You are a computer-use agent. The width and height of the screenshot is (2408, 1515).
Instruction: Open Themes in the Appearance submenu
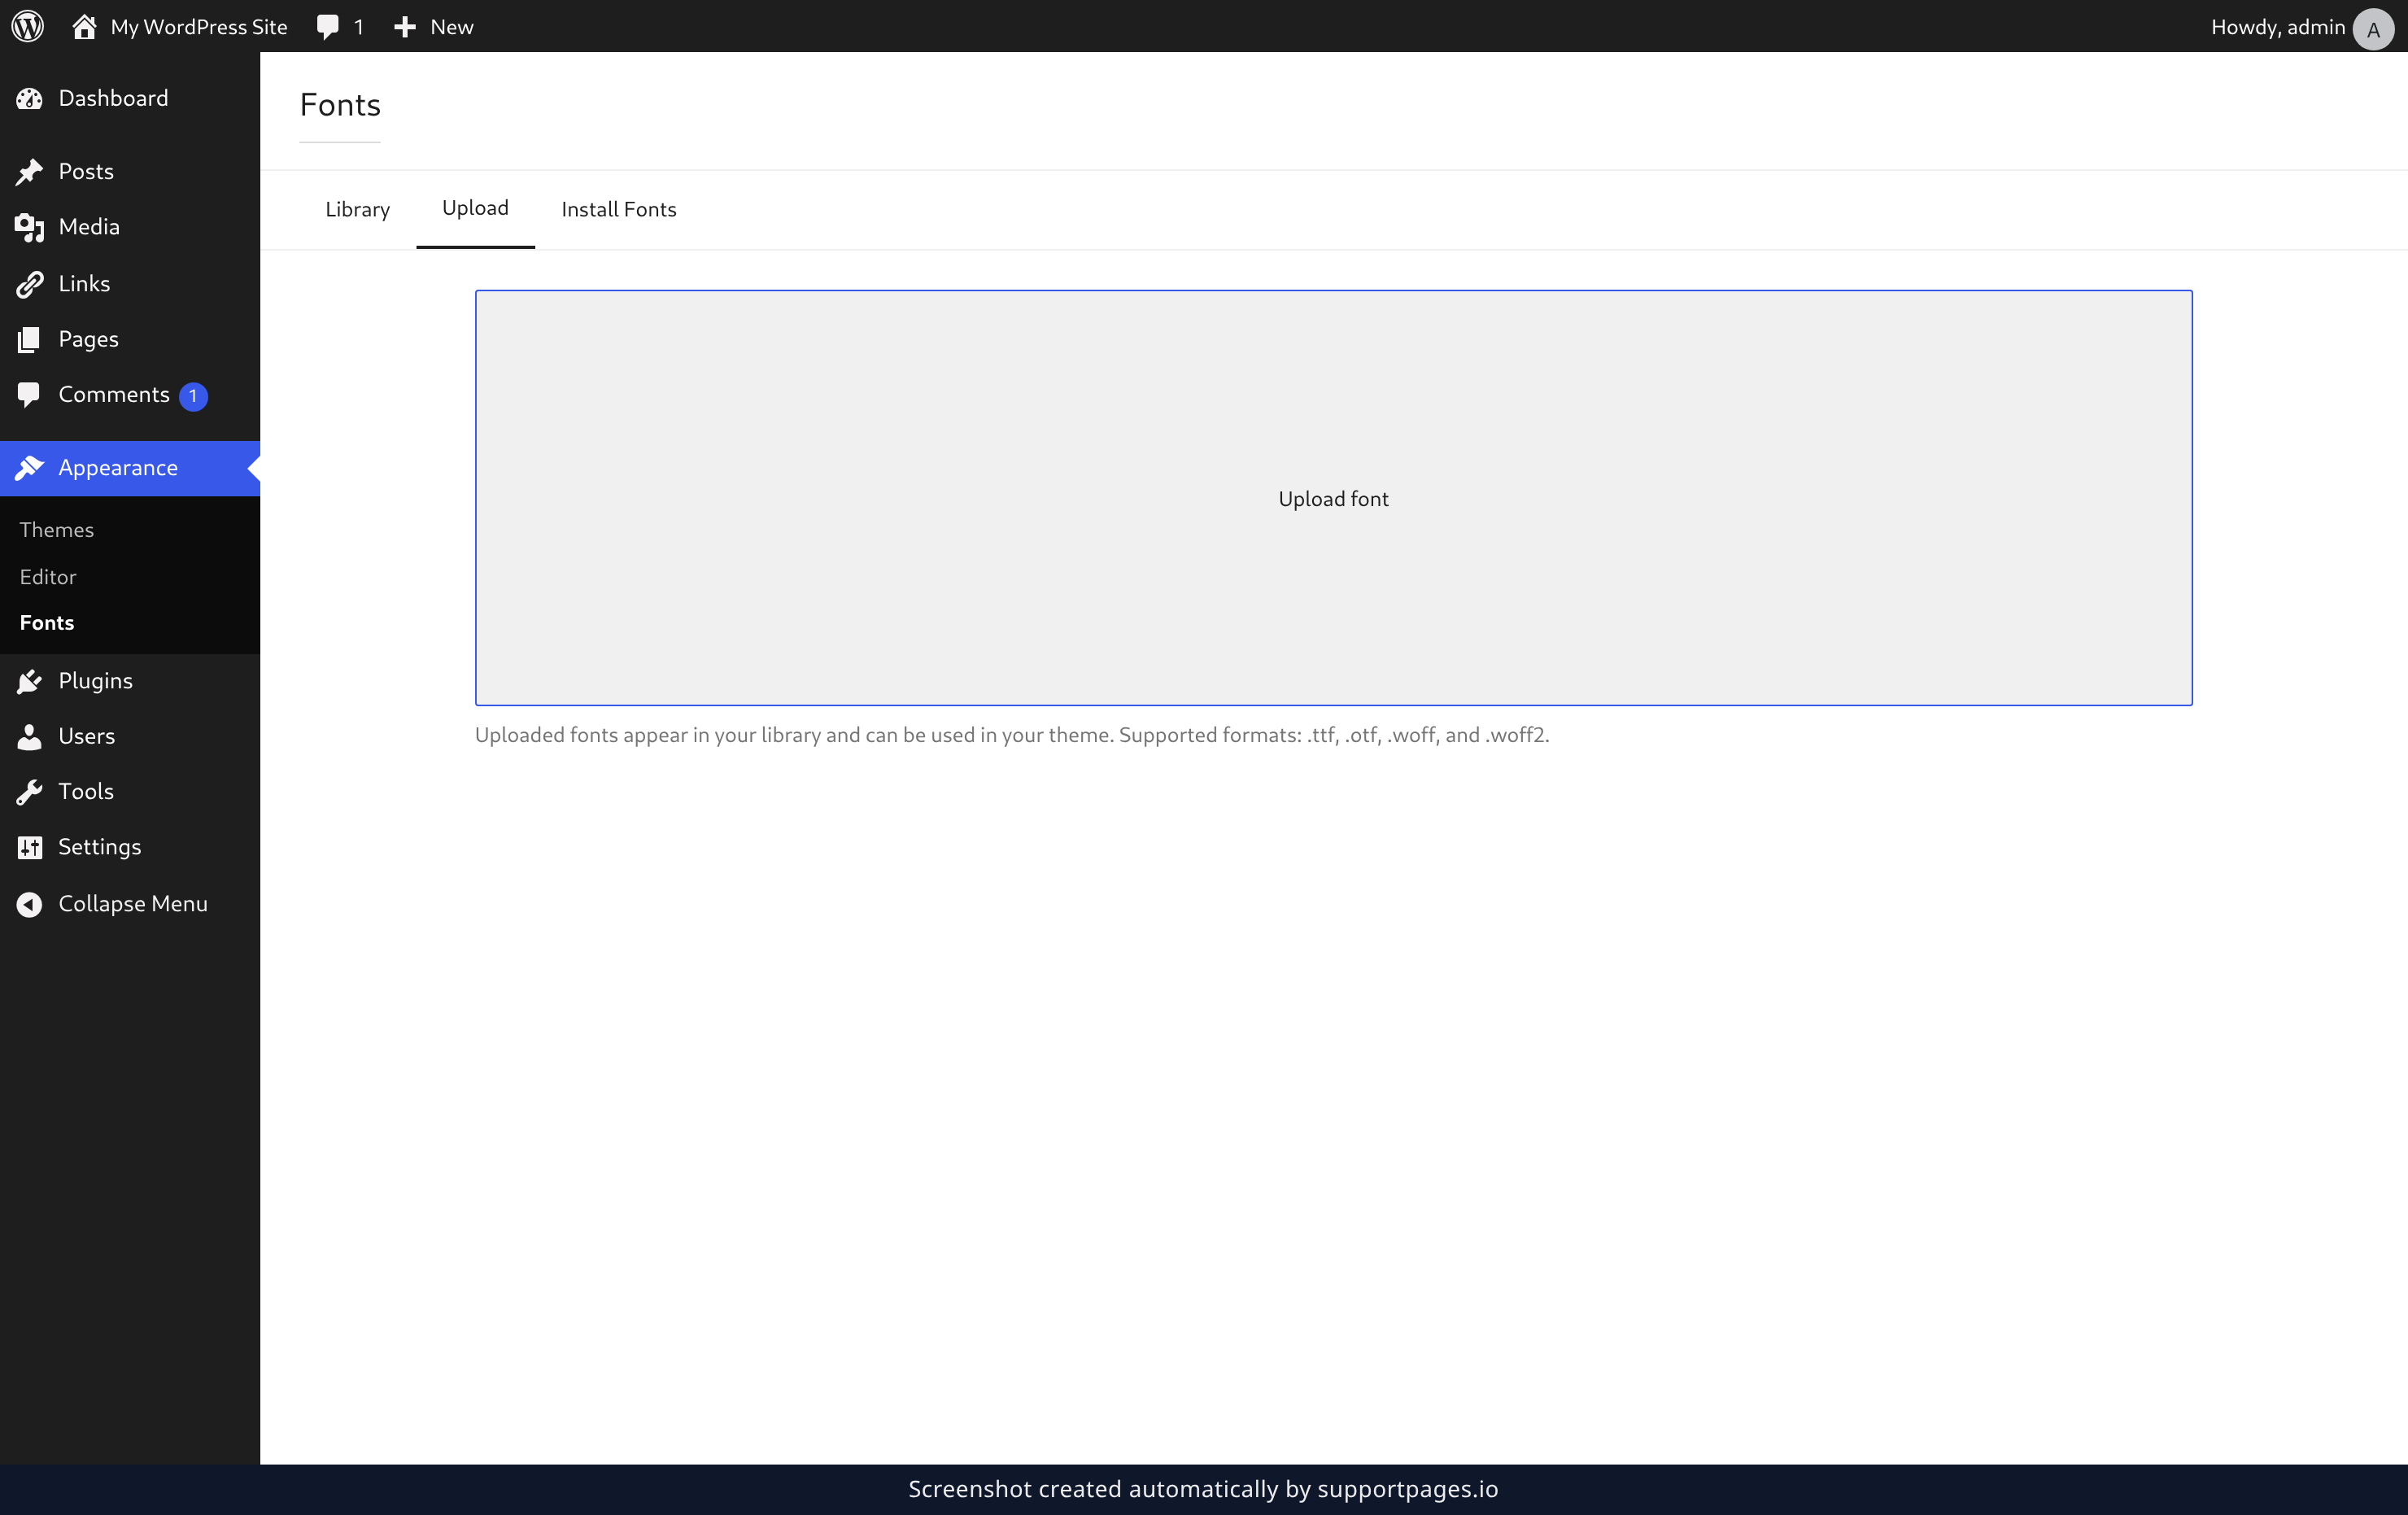click(x=56, y=530)
